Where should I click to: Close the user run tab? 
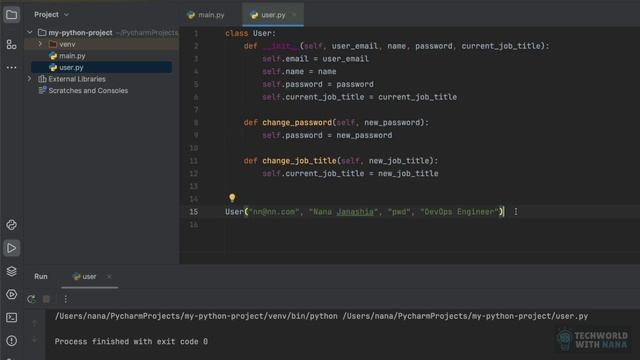click(109, 277)
